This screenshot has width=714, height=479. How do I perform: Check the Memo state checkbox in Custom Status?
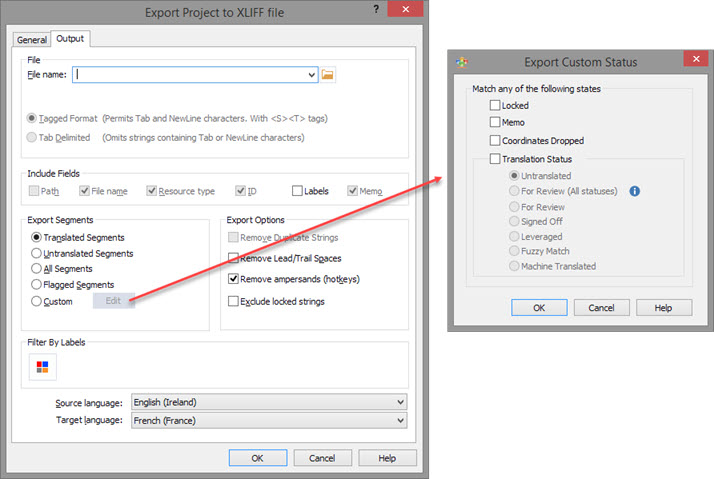(495, 122)
